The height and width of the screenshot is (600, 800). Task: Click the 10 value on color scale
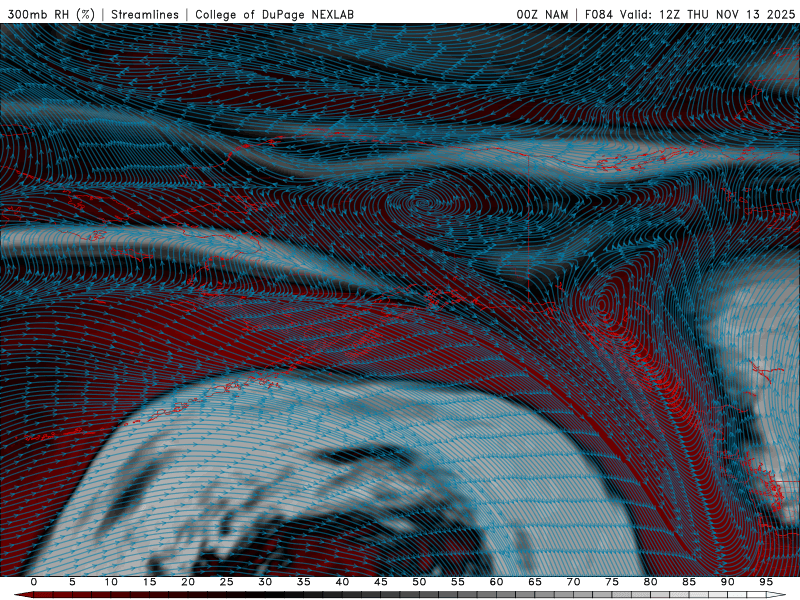[x=111, y=582]
